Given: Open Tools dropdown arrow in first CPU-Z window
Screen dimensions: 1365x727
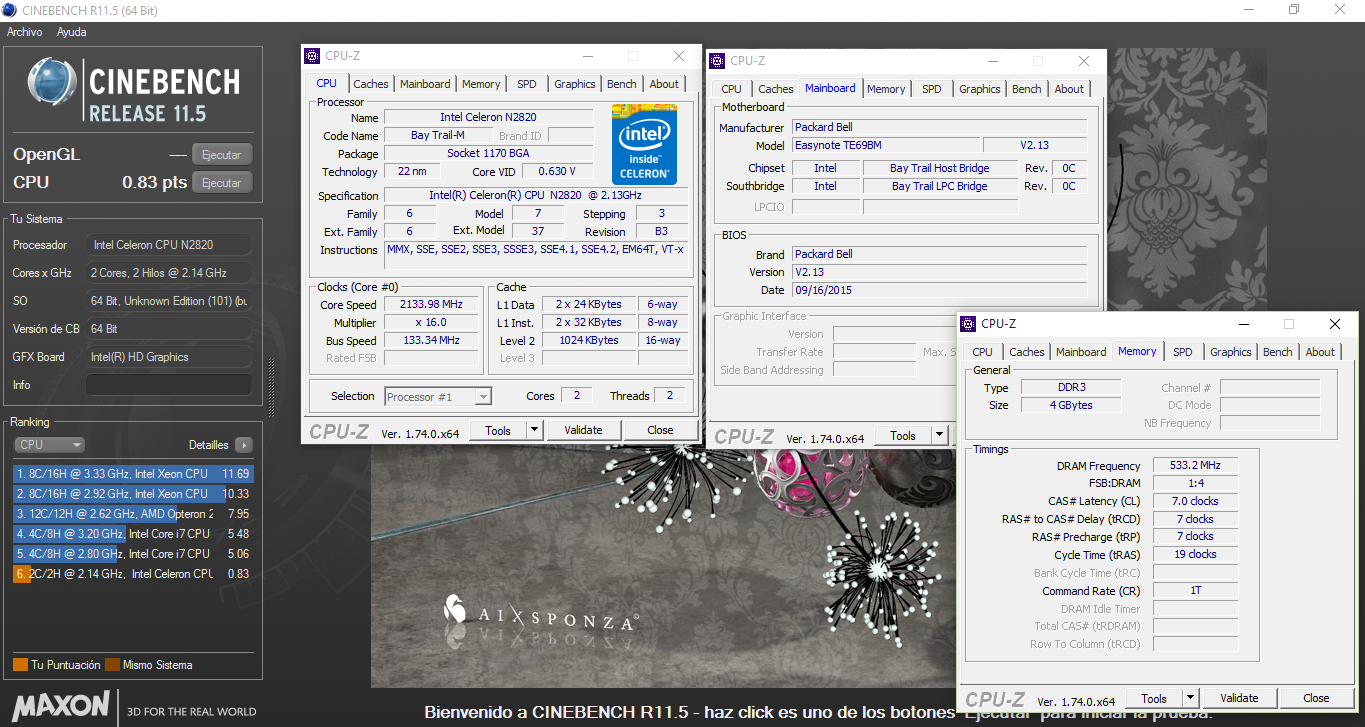Looking at the screenshot, I should click(534, 430).
